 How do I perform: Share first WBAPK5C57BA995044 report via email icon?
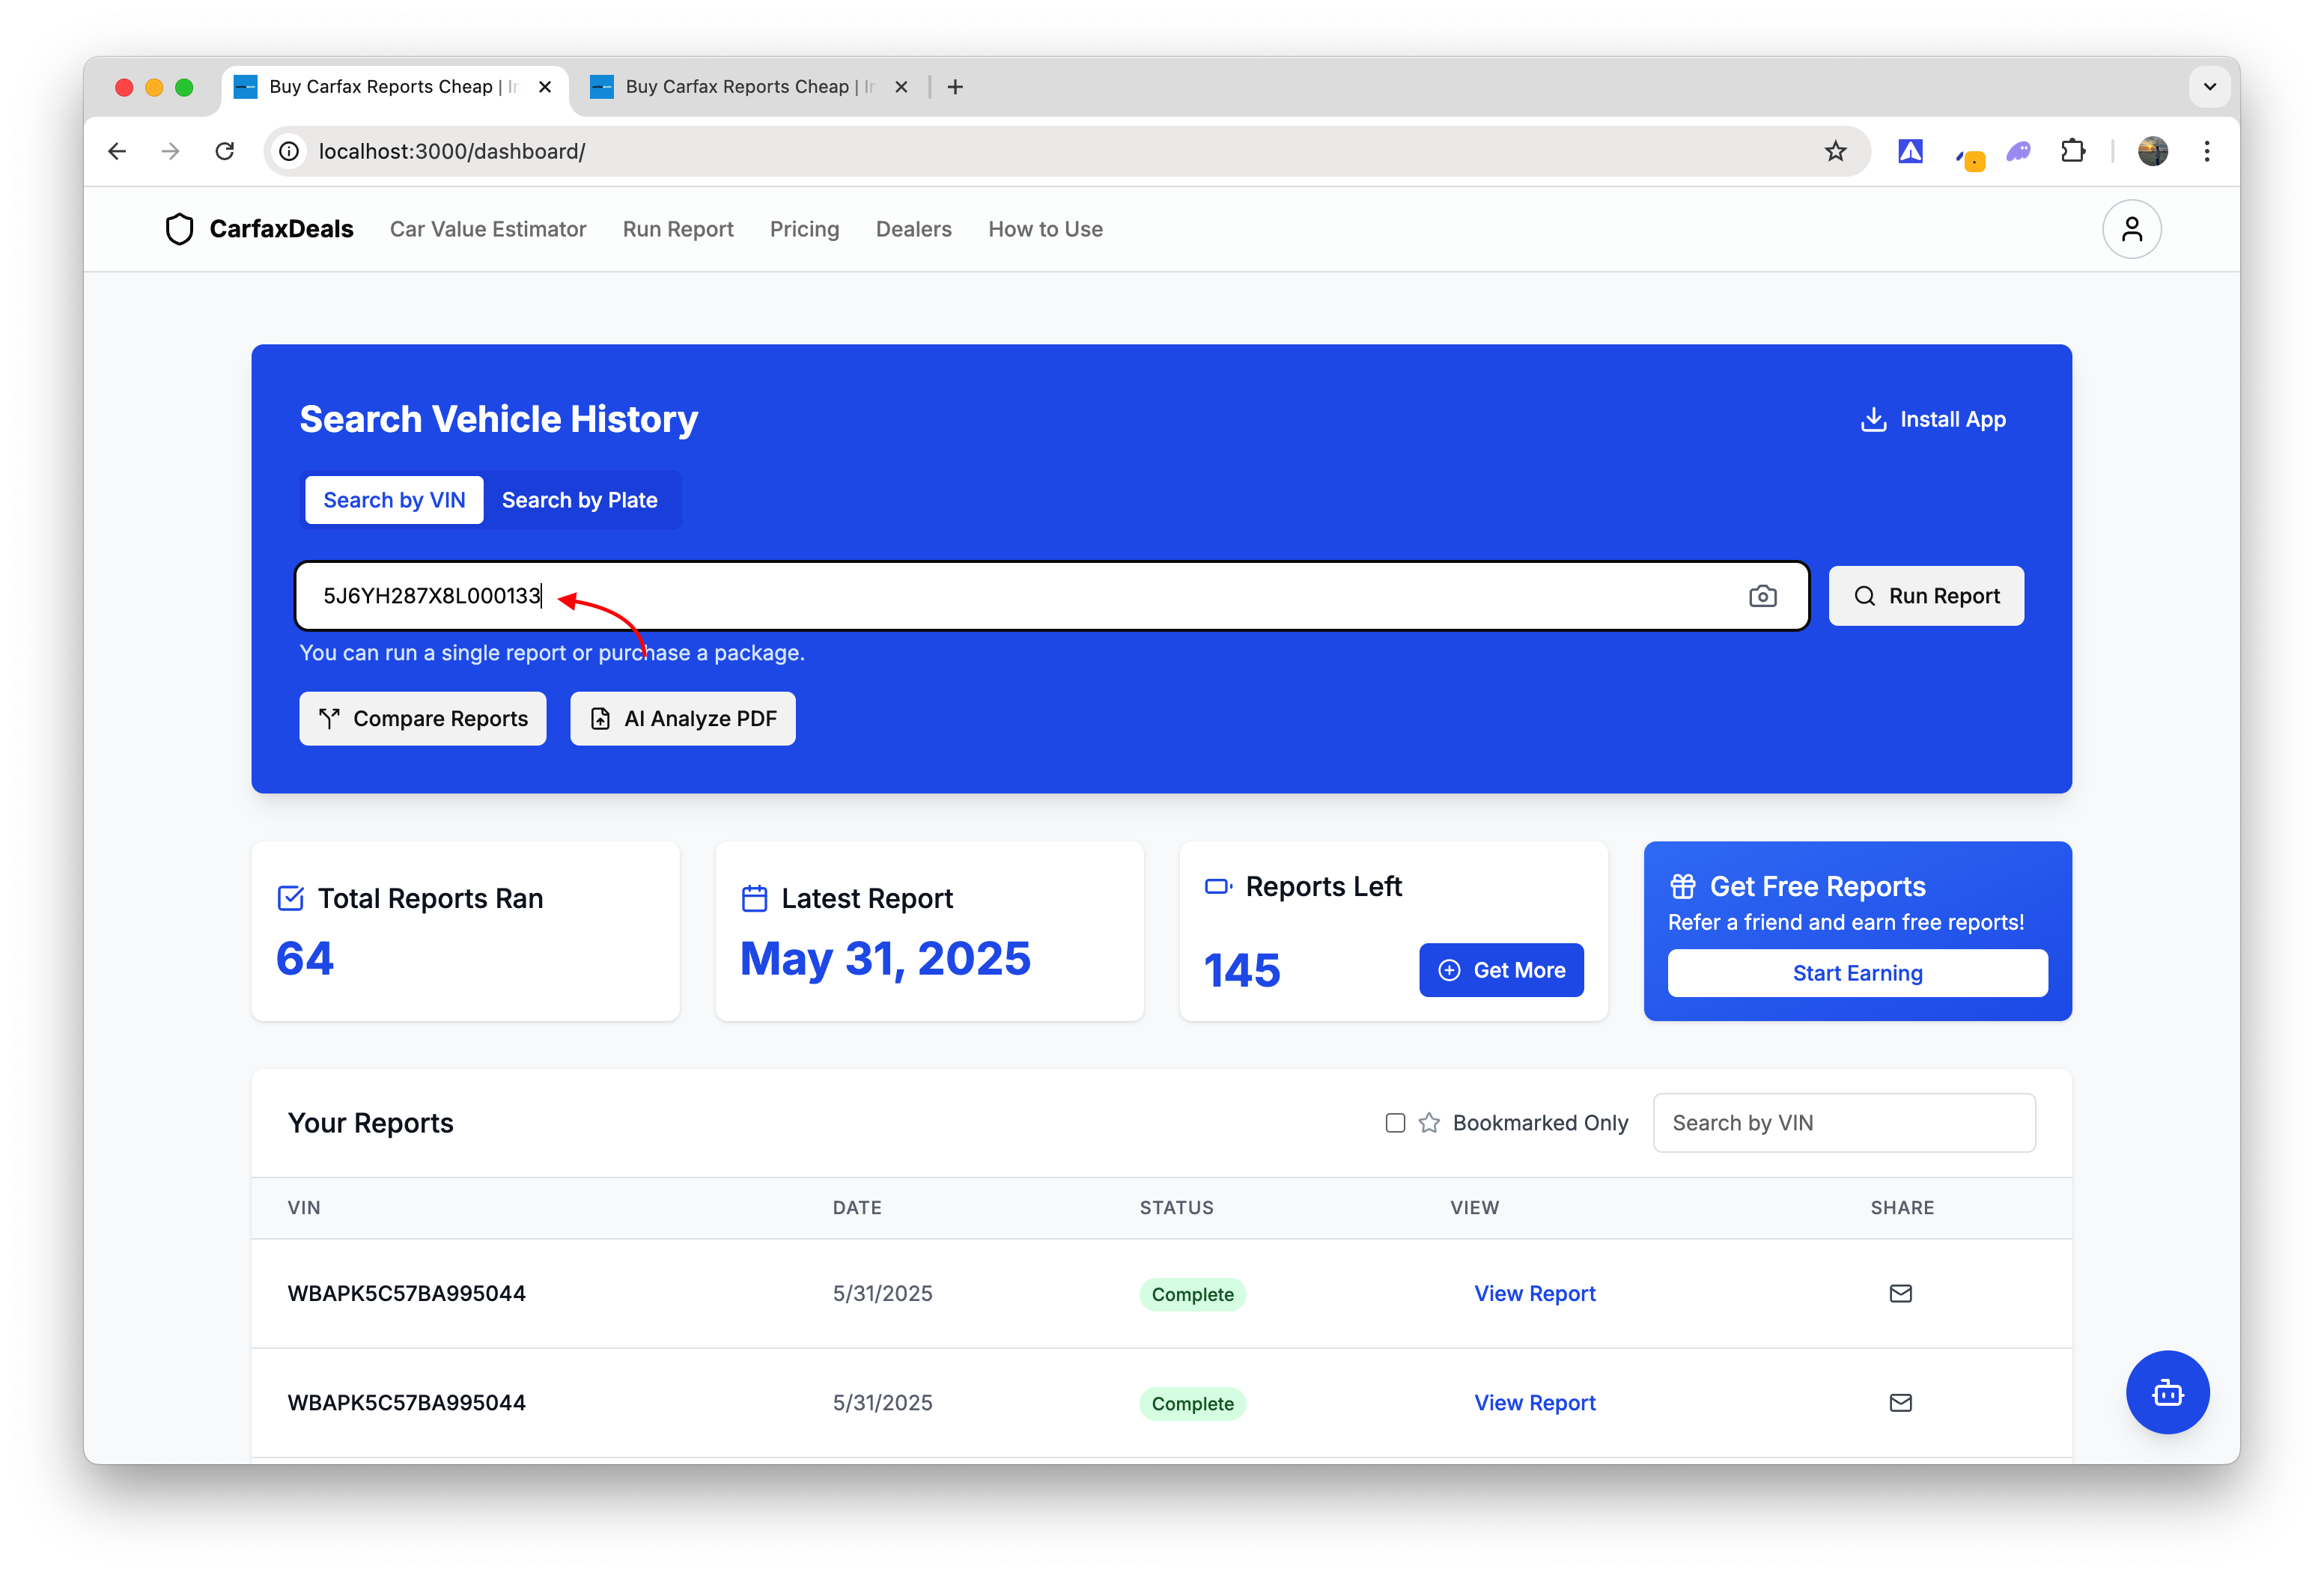click(x=1900, y=1293)
